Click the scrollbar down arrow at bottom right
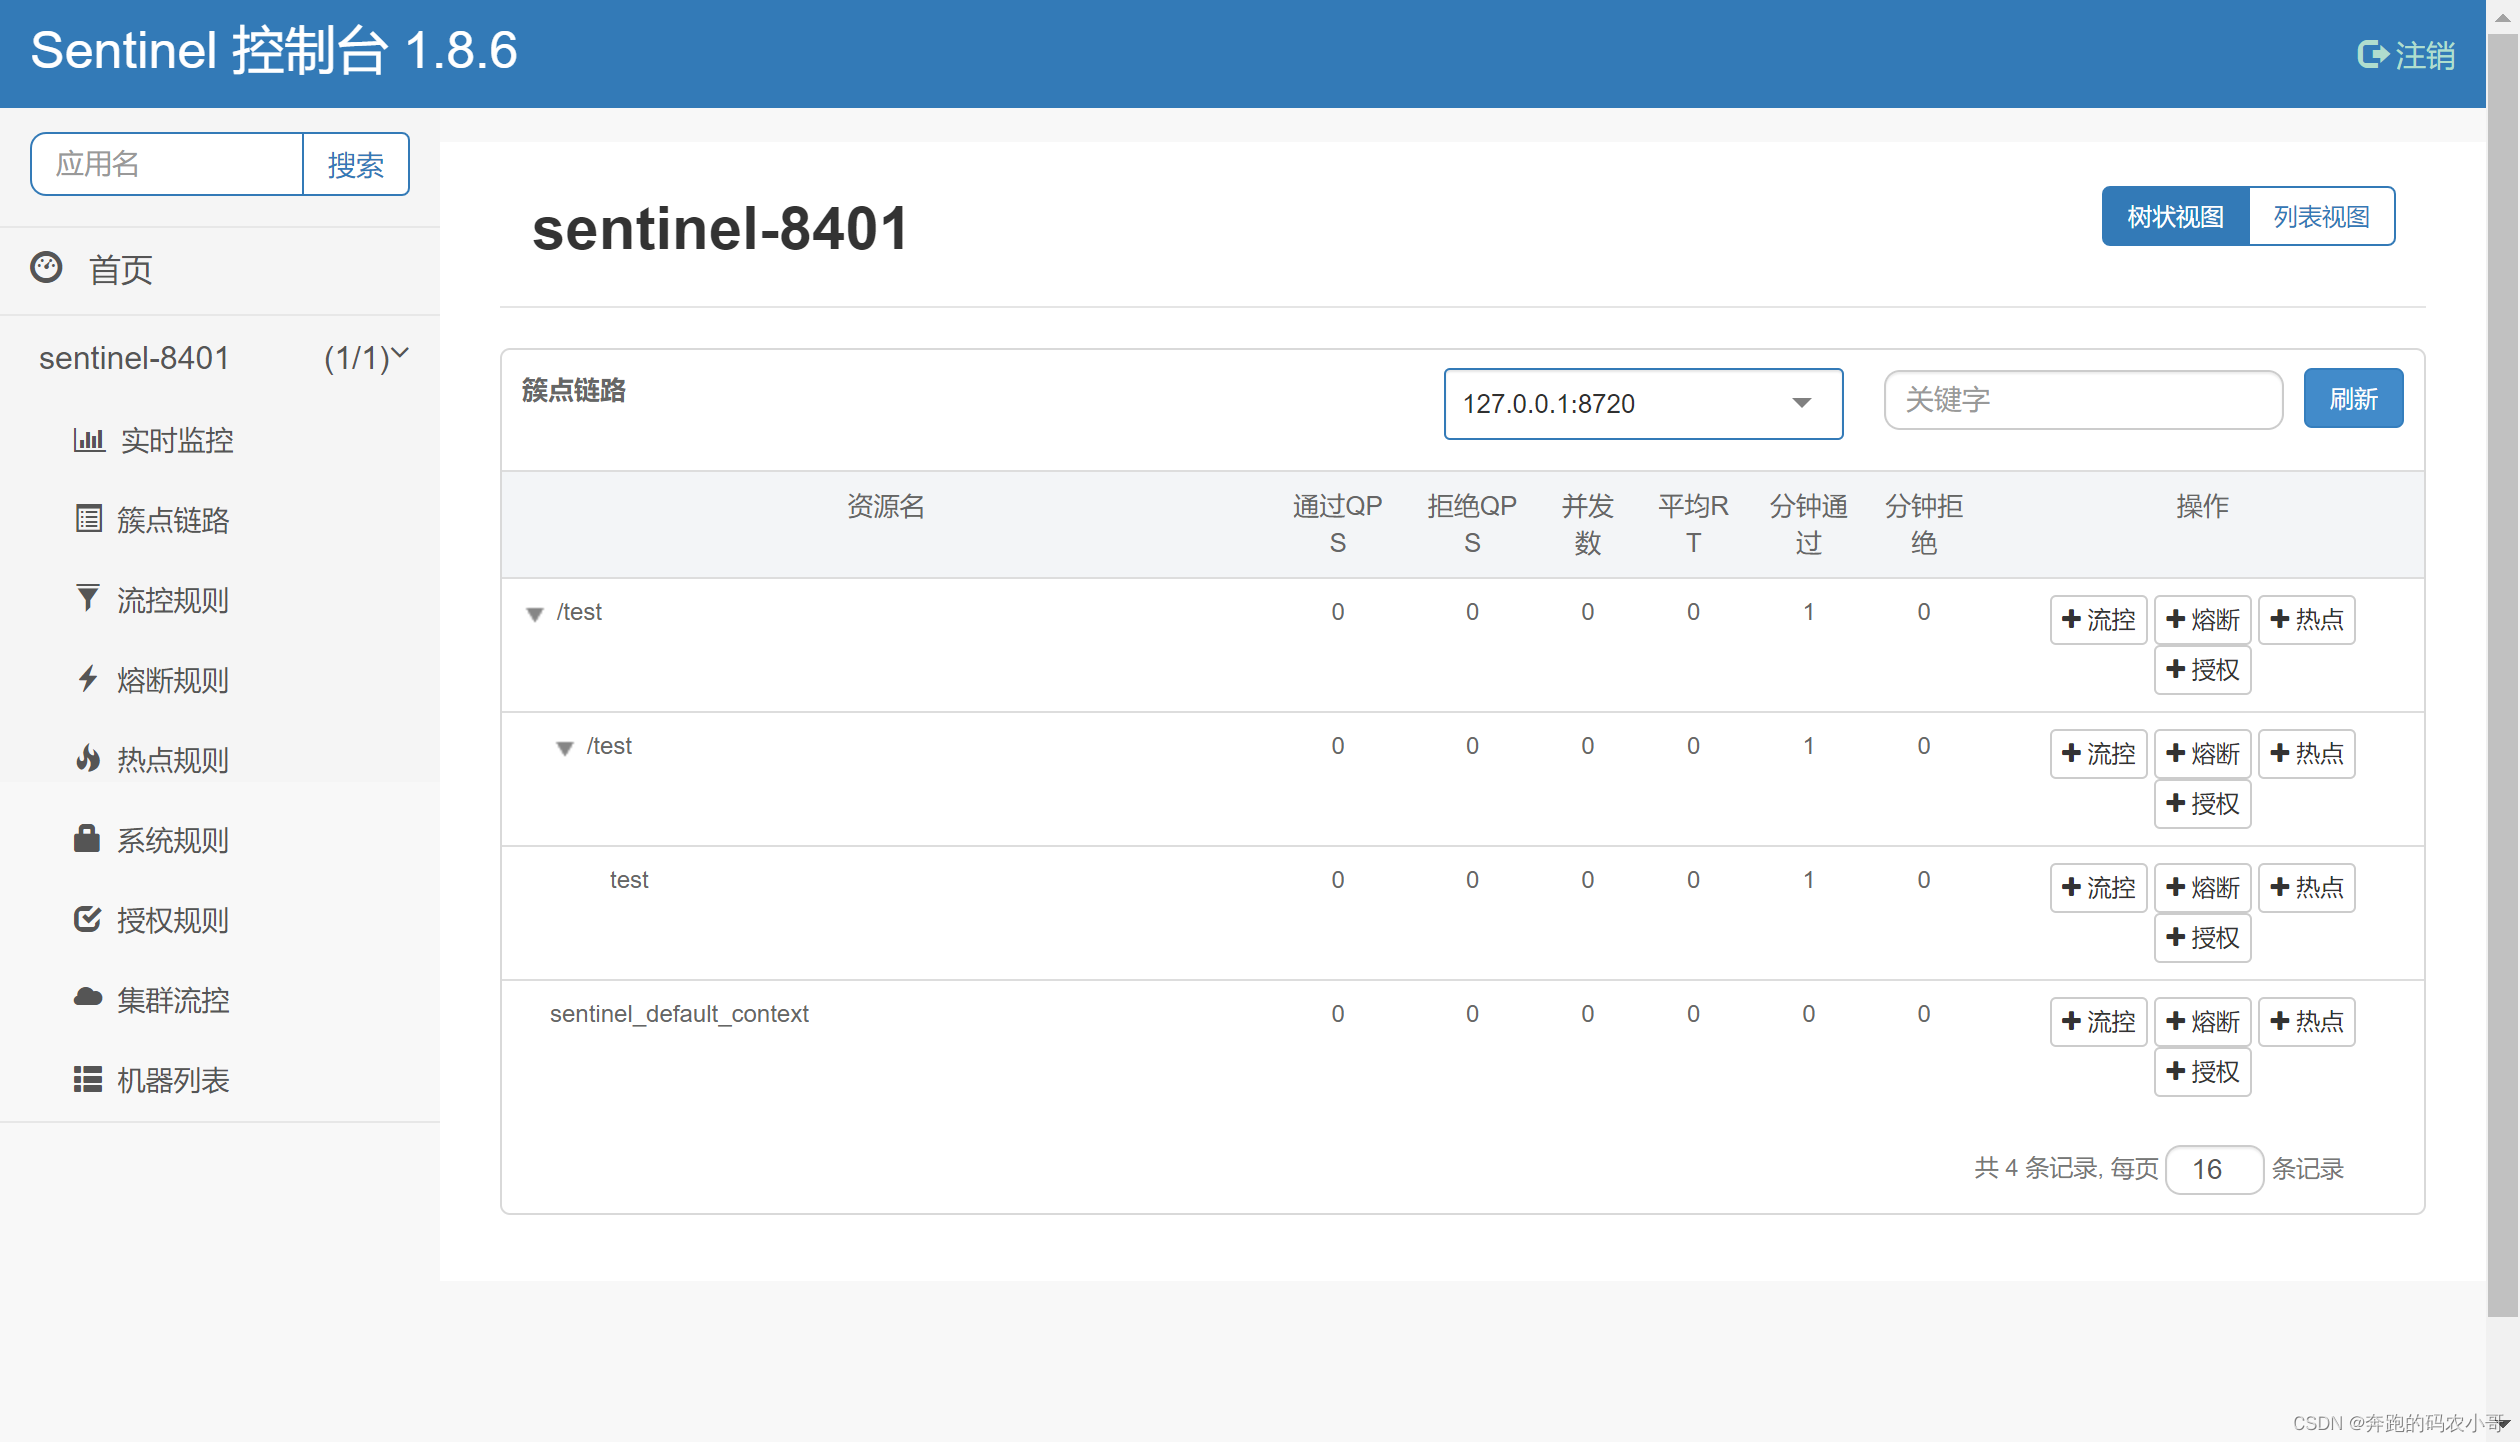 2503,1425
